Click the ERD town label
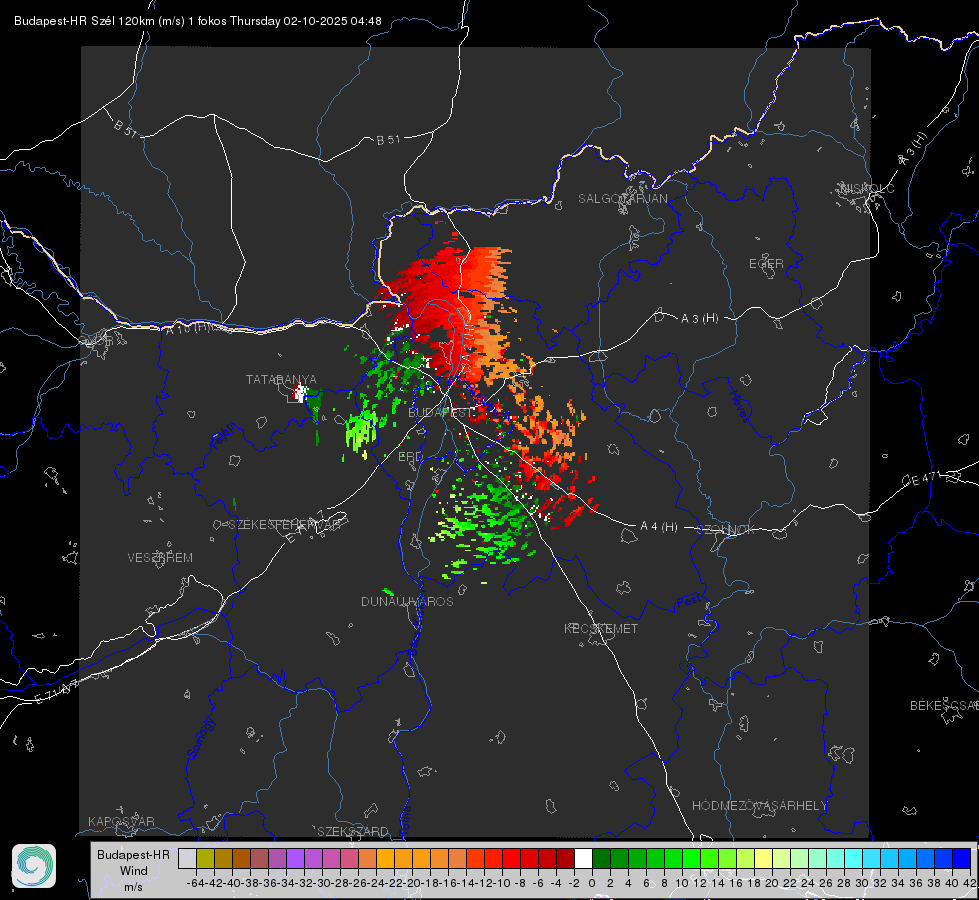Image resolution: width=979 pixels, height=900 pixels. coord(410,457)
